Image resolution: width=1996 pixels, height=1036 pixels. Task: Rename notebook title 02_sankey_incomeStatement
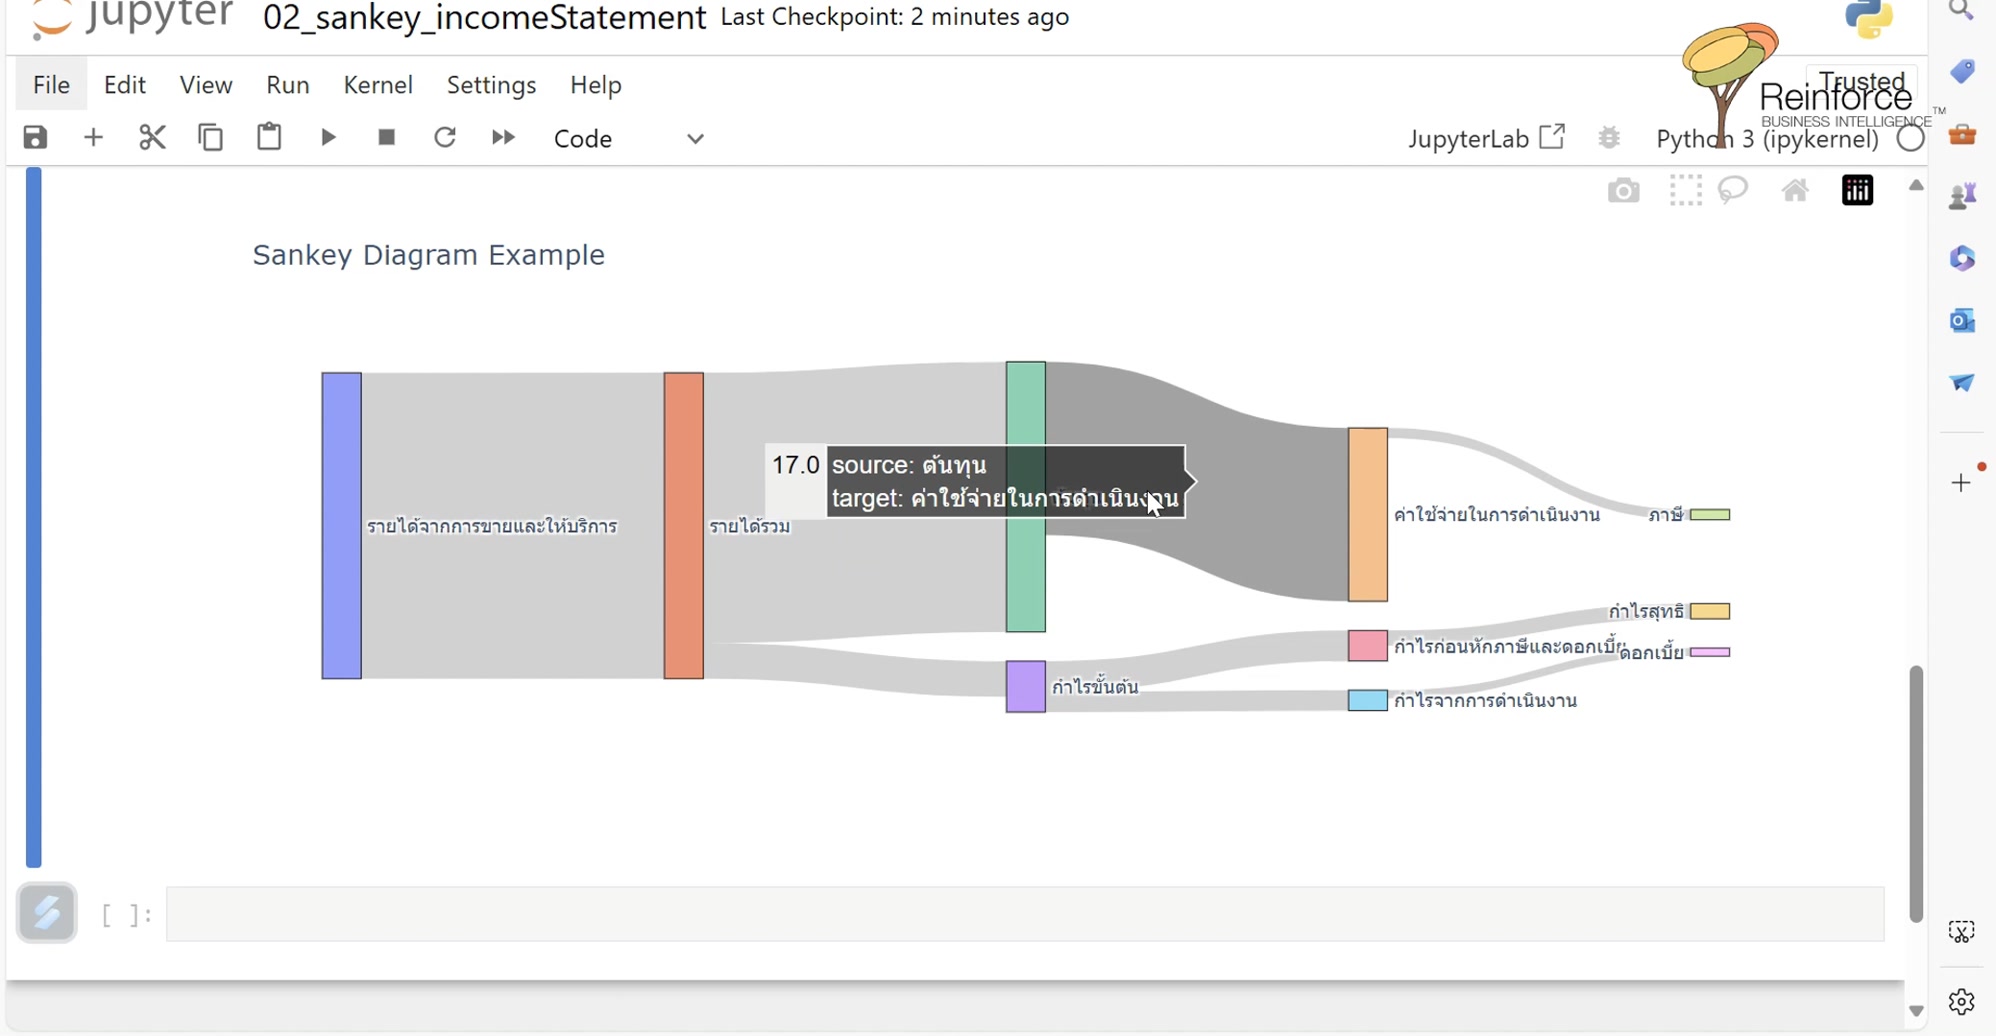pos(484,18)
